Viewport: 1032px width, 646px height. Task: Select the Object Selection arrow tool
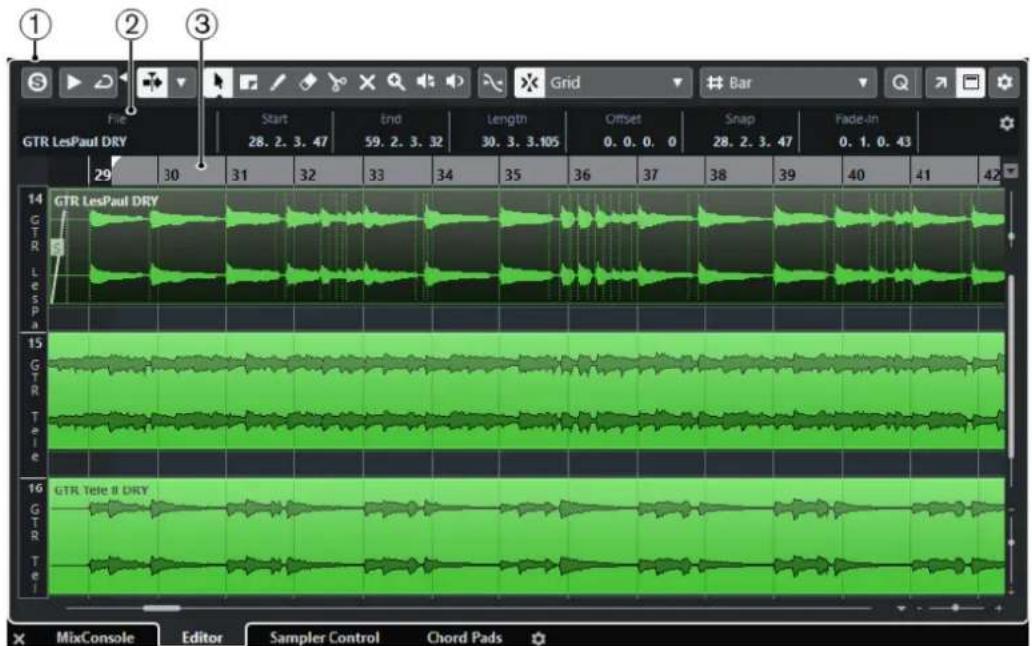[x=218, y=83]
